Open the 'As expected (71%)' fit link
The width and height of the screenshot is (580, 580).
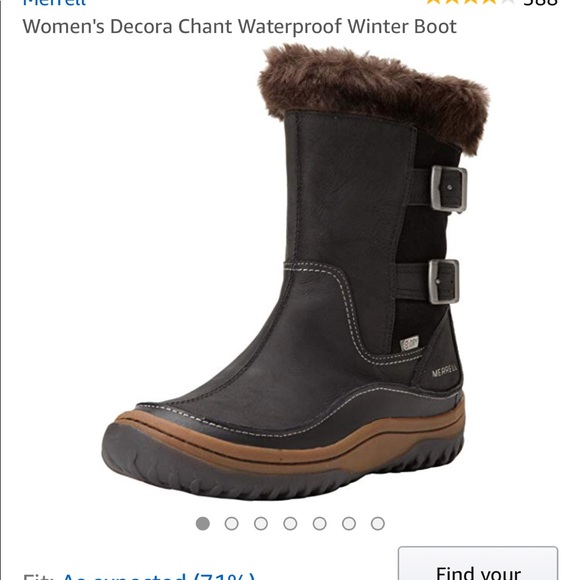click(x=159, y=576)
